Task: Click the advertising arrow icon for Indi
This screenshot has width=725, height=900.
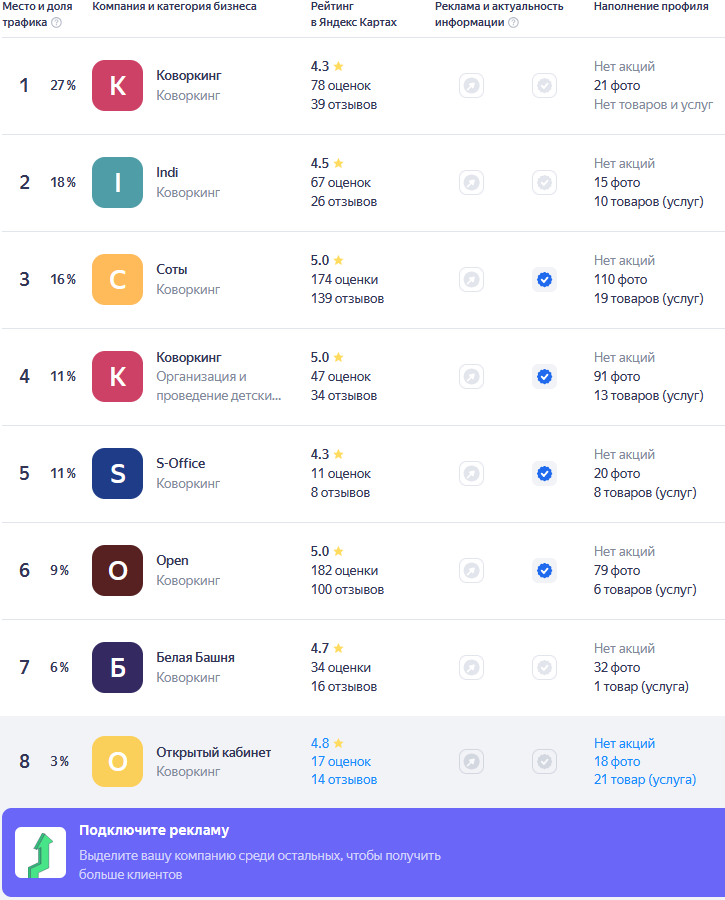Action: 471,183
